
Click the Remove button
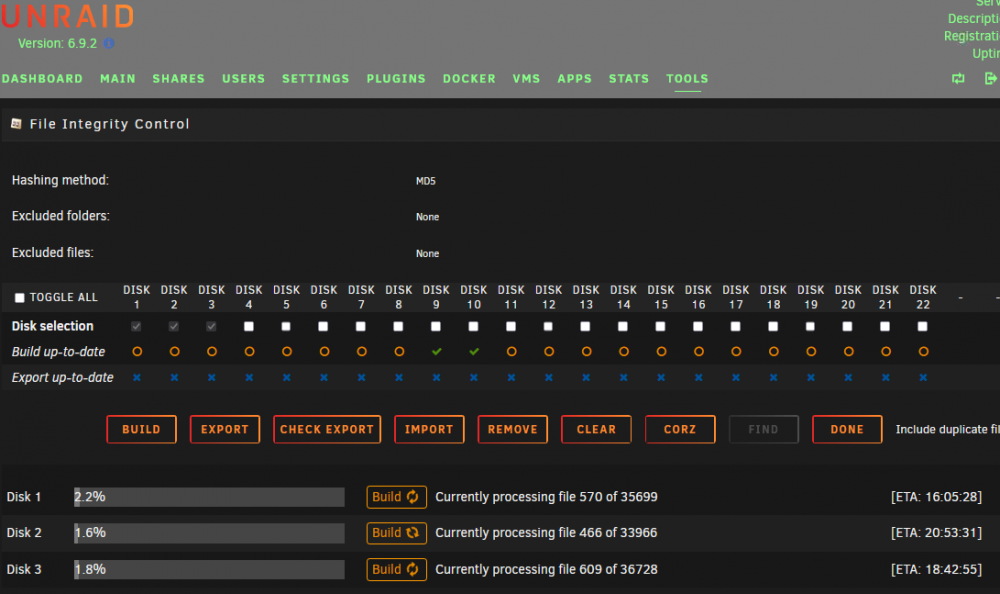[x=513, y=429]
